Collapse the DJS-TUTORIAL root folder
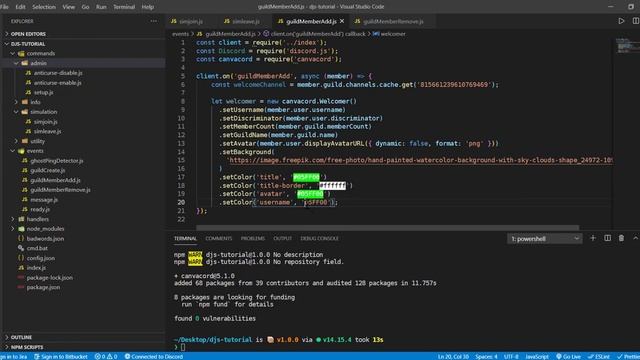Screen dimensions: 640x360 pyautogui.click(x=28, y=44)
